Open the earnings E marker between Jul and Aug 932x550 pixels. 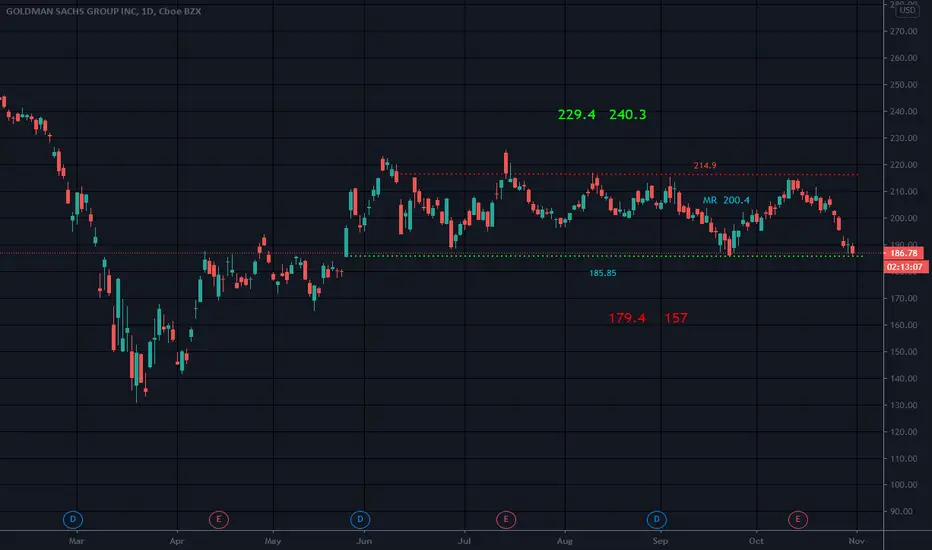[506, 520]
